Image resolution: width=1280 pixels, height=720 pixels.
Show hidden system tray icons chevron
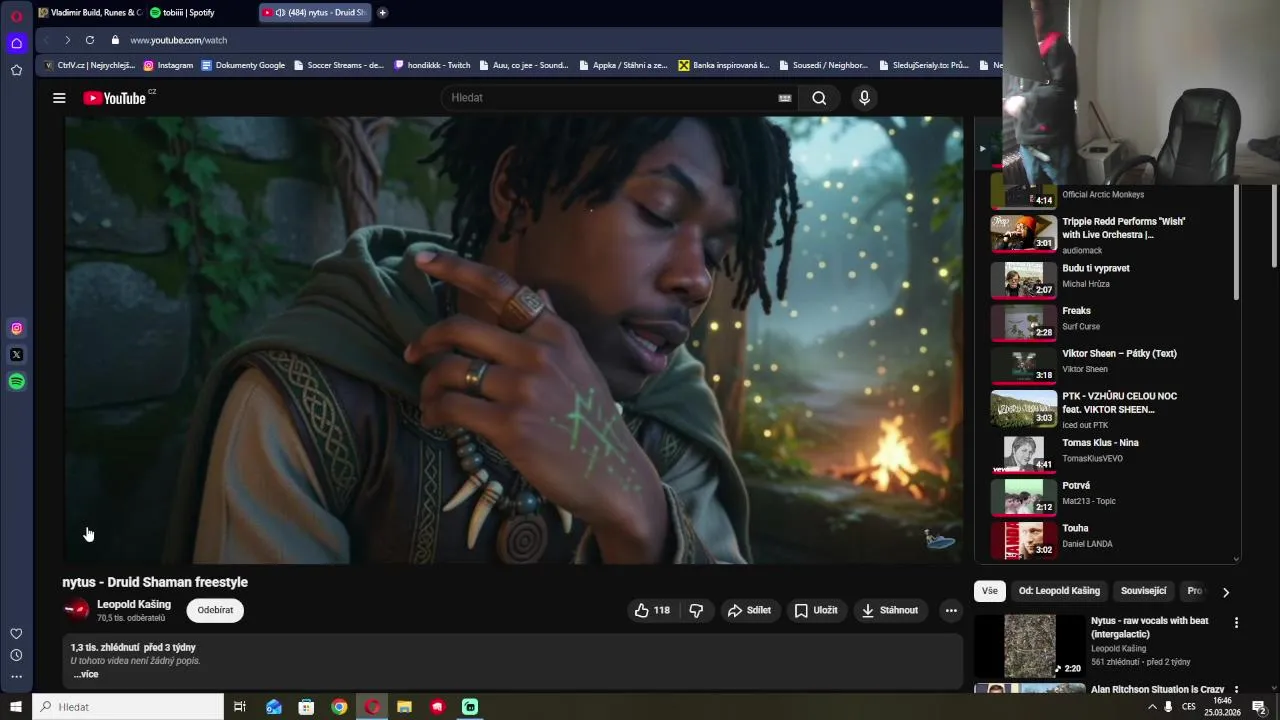tap(1152, 707)
